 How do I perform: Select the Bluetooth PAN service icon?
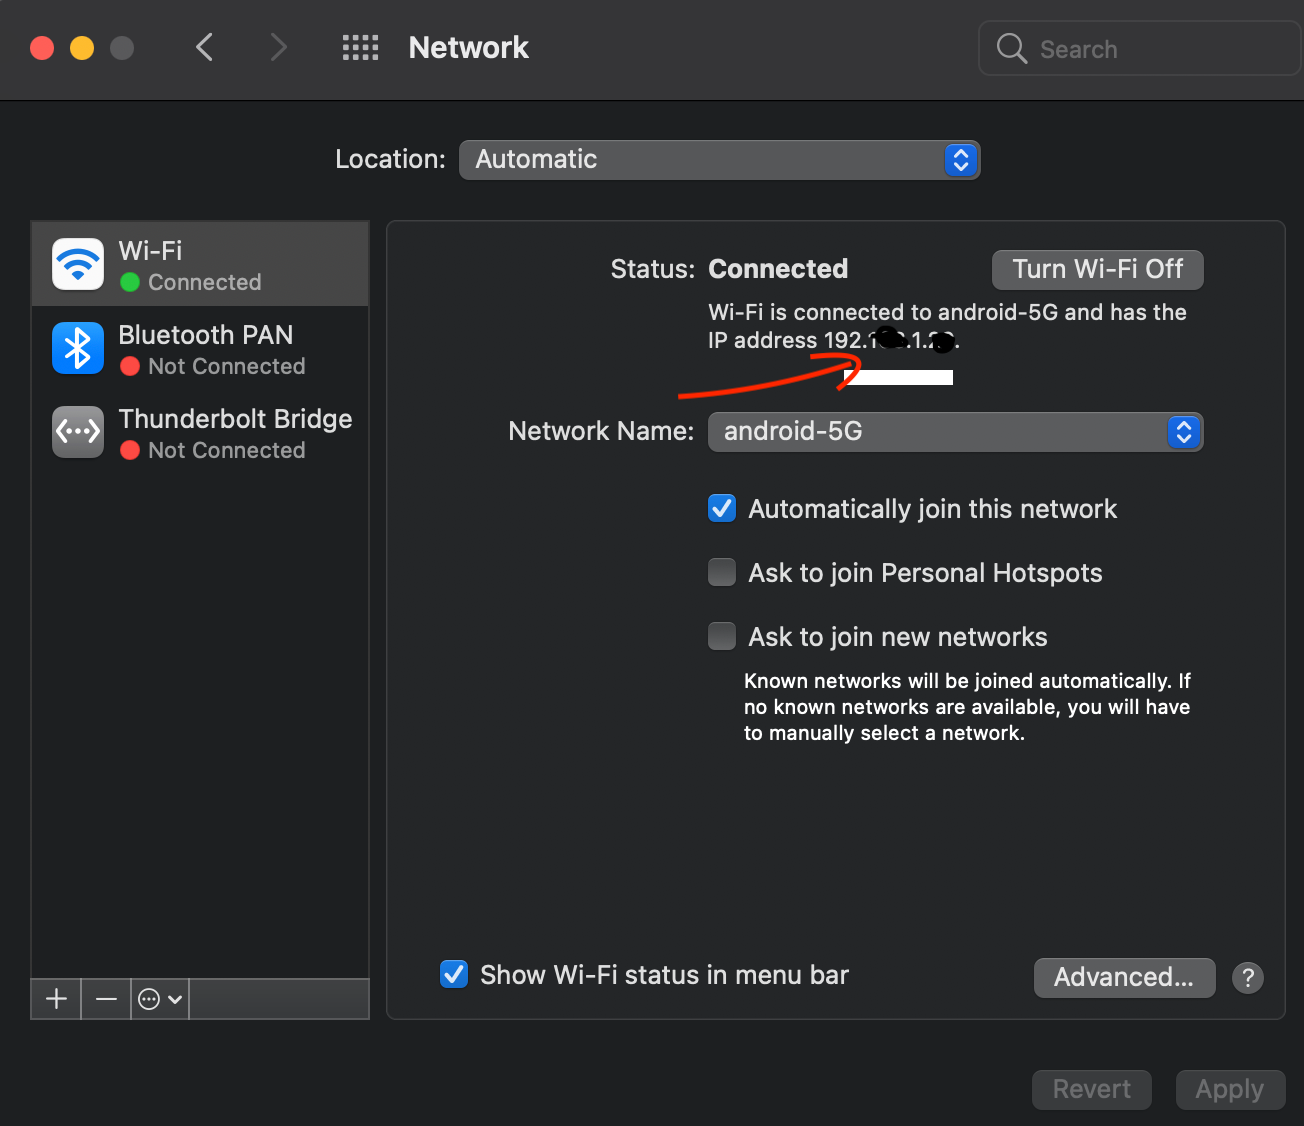click(78, 348)
